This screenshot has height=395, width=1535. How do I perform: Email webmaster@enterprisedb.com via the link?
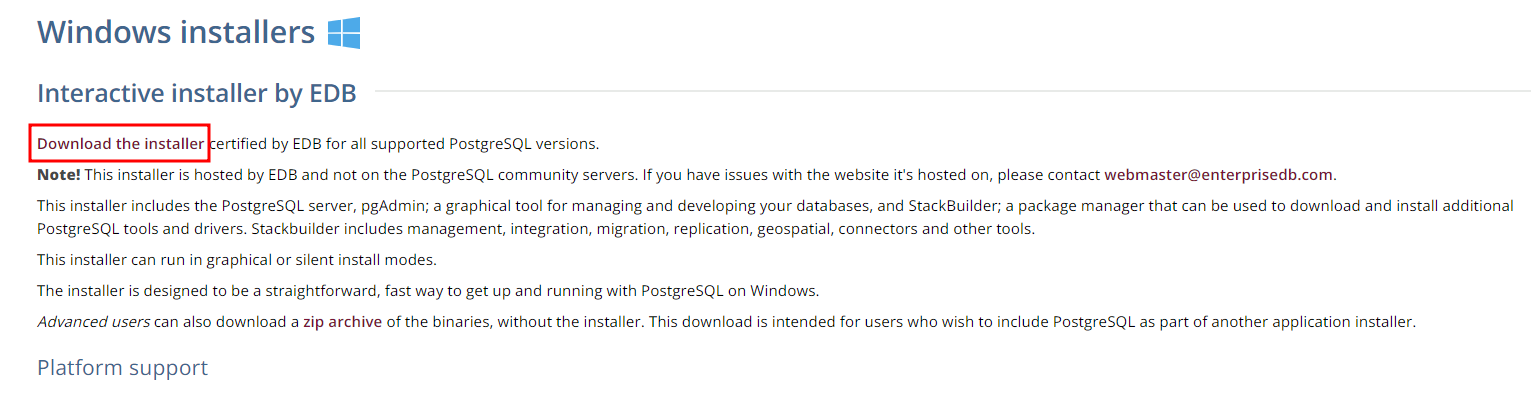tap(1218, 174)
